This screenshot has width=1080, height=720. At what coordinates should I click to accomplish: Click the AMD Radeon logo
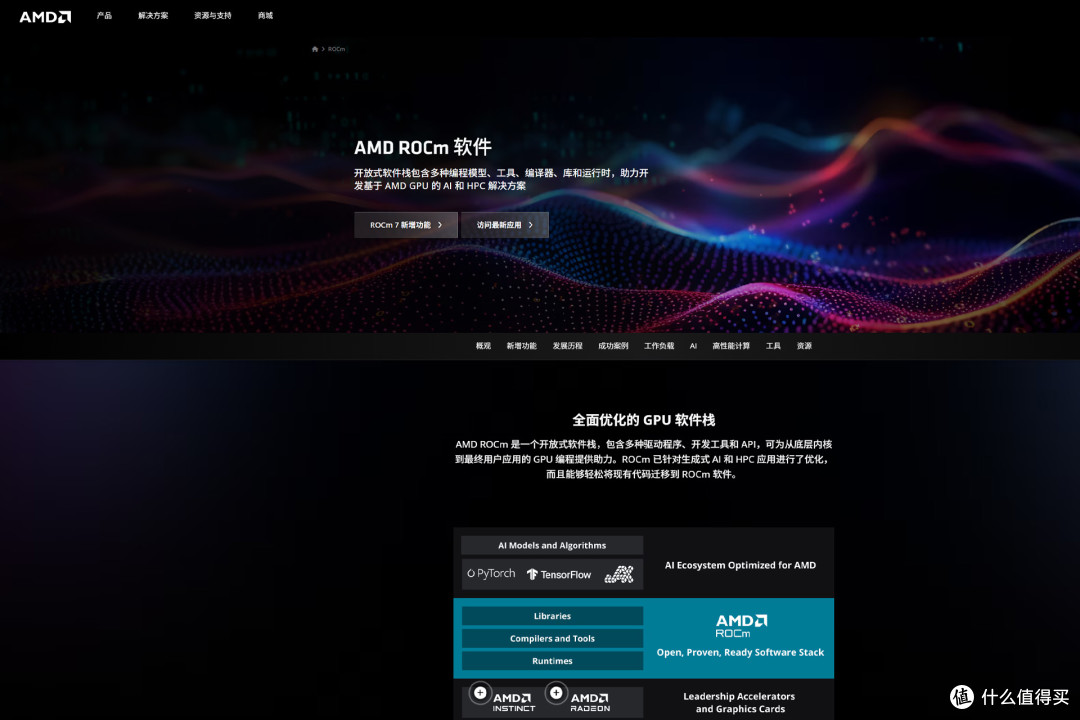tap(590, 702)
